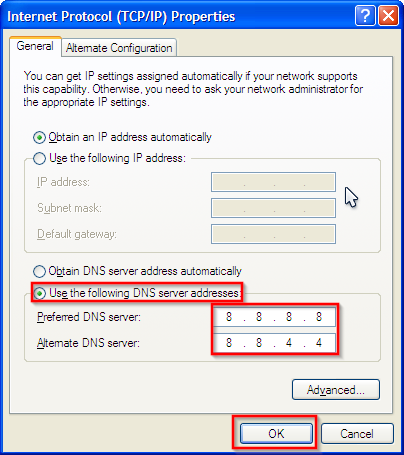Switch to the General tab
This screenshot has height=455, width=404.
(35, 46)
